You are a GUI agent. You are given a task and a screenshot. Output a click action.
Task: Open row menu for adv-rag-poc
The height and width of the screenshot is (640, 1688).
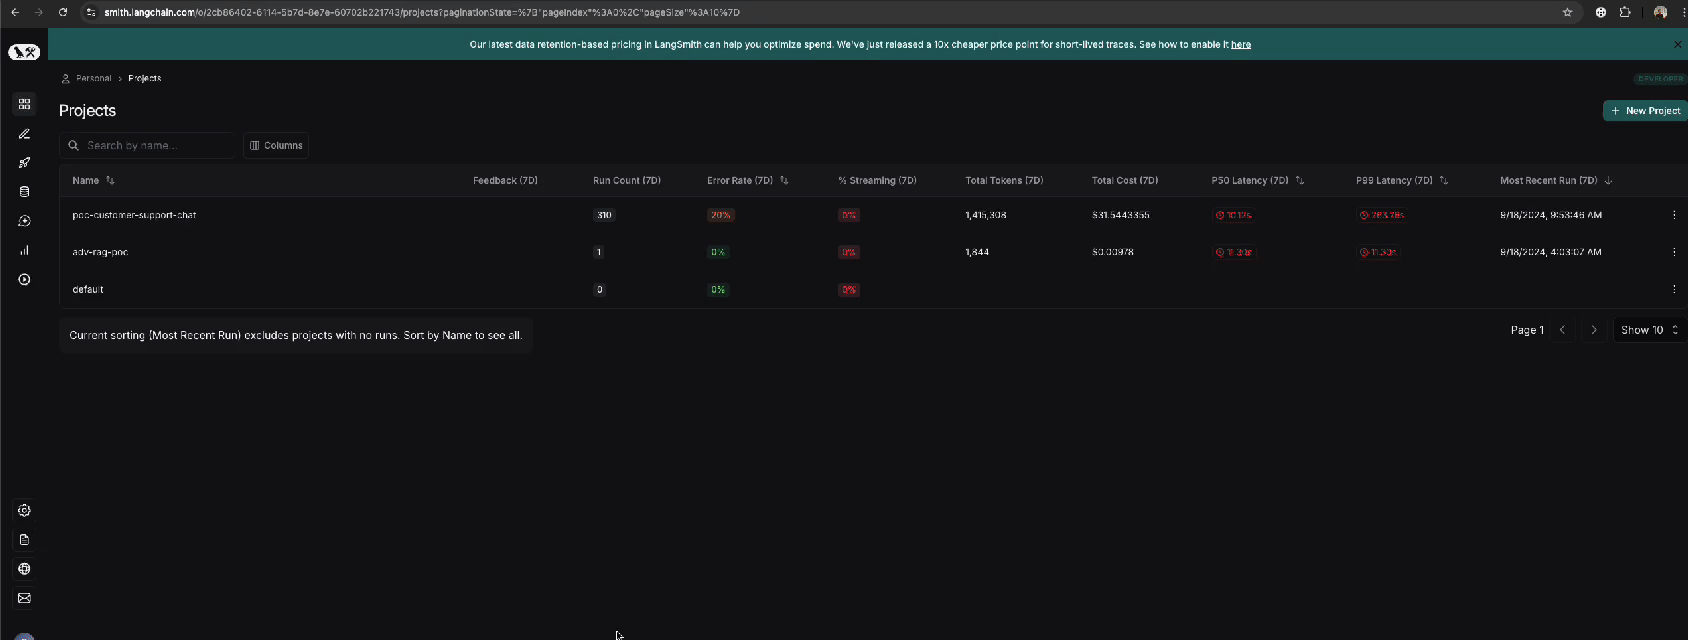[x=1674, y=252]
